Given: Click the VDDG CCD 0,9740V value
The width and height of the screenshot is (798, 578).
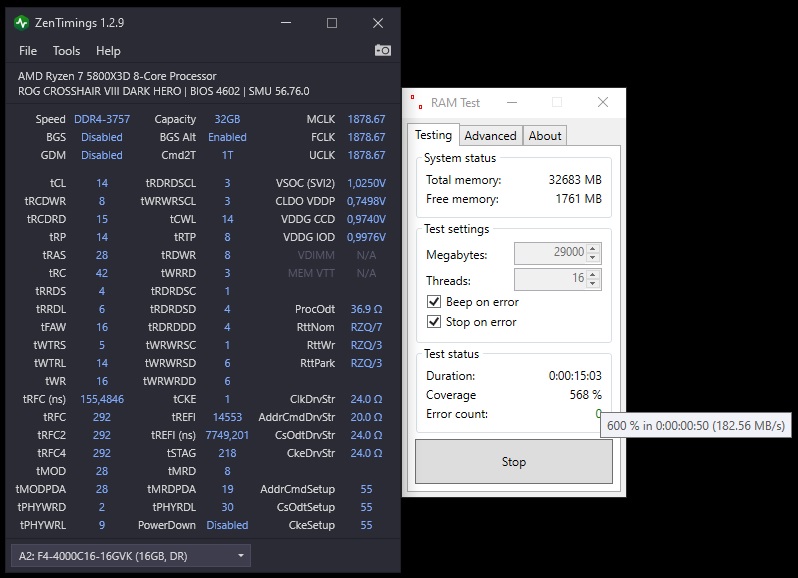Looking at the screenshot, I should [x=366, y=219].
